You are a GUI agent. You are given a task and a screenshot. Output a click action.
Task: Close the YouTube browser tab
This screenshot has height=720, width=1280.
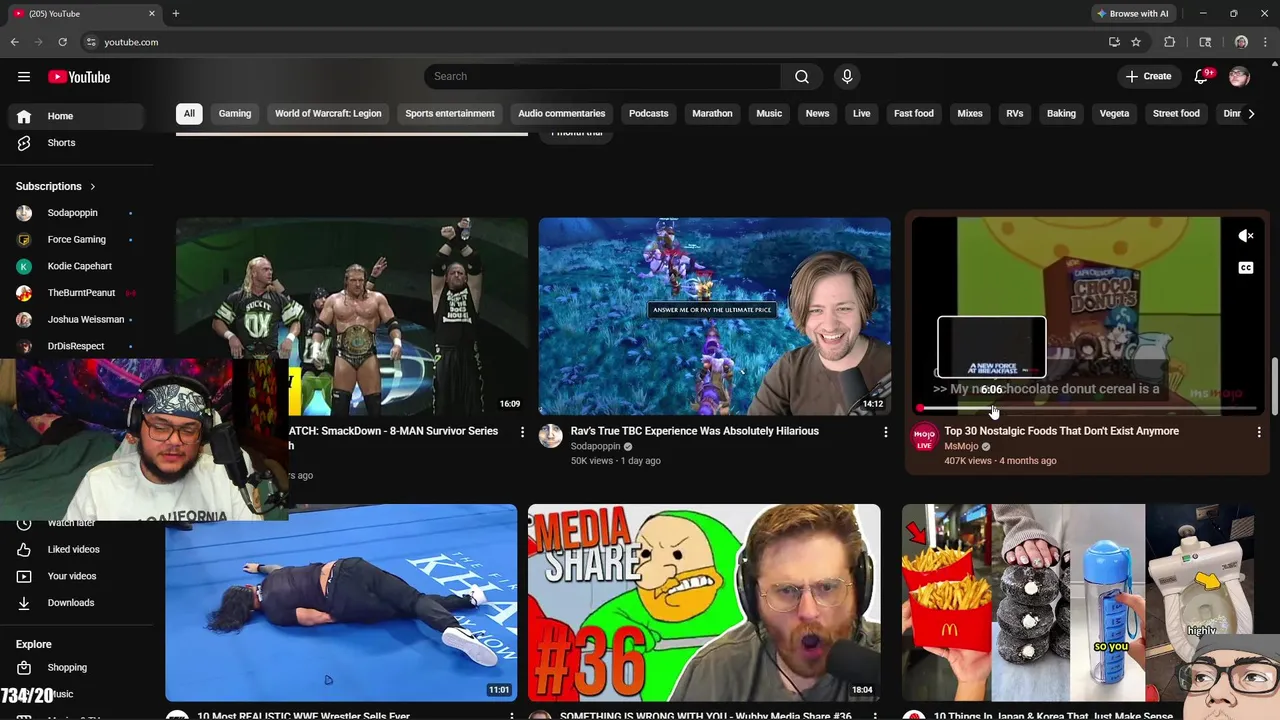(x=152, y=13)
